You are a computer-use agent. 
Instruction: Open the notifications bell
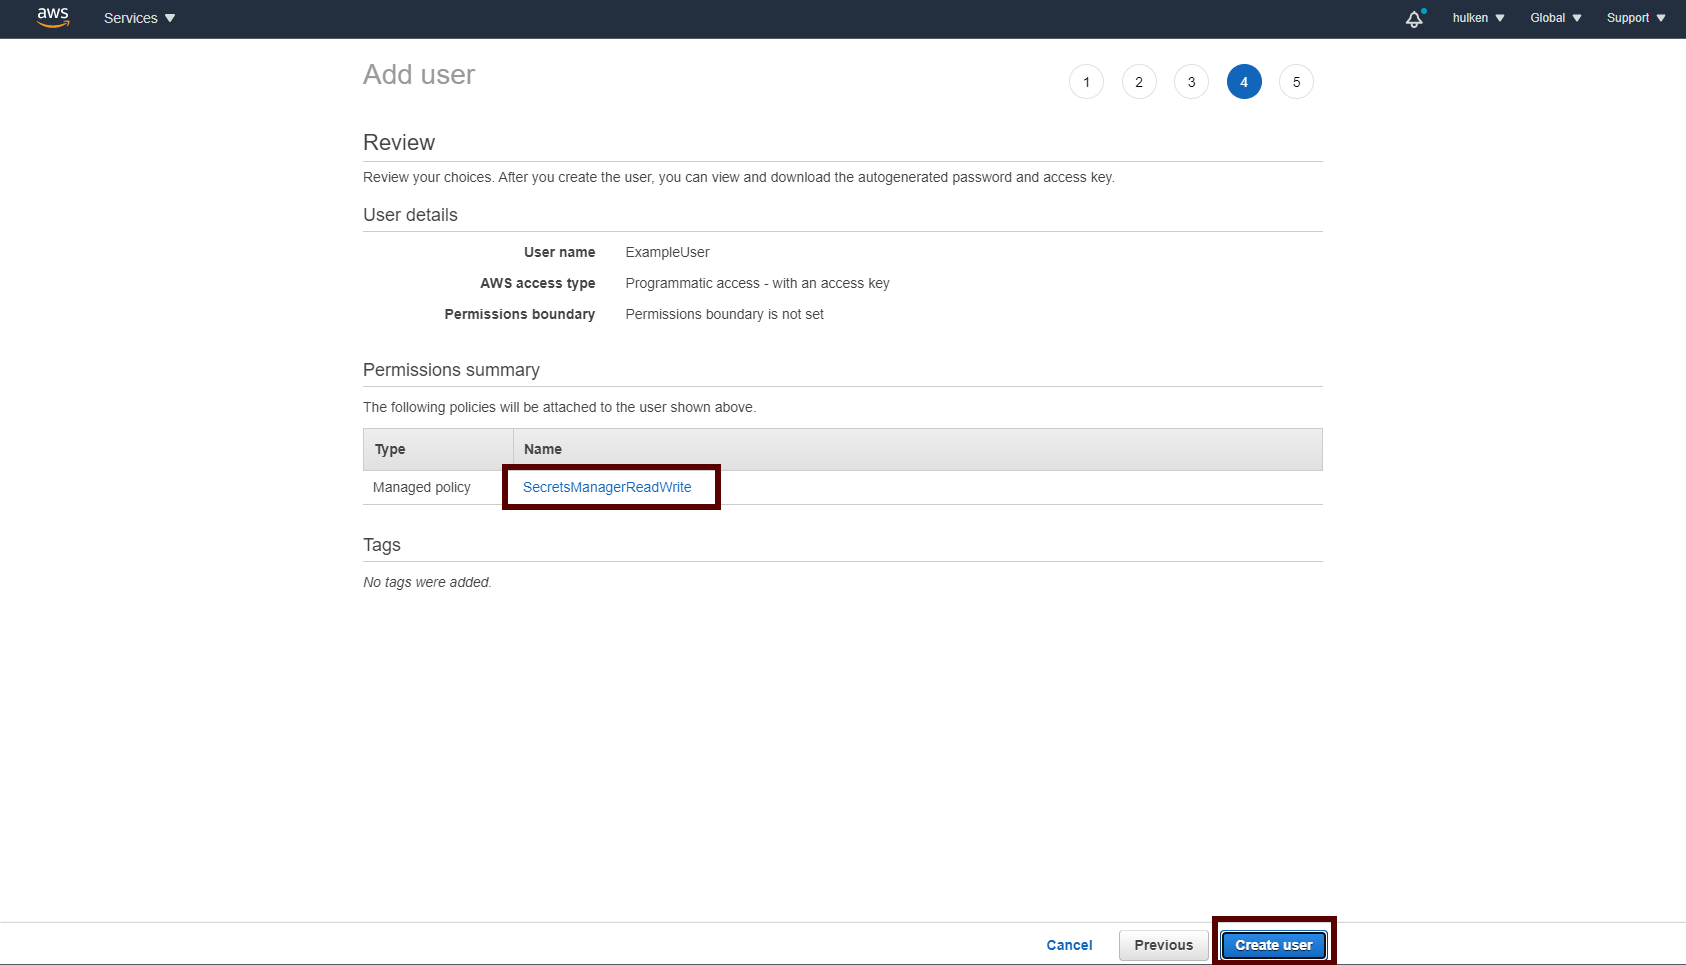tap(1413, 18)
